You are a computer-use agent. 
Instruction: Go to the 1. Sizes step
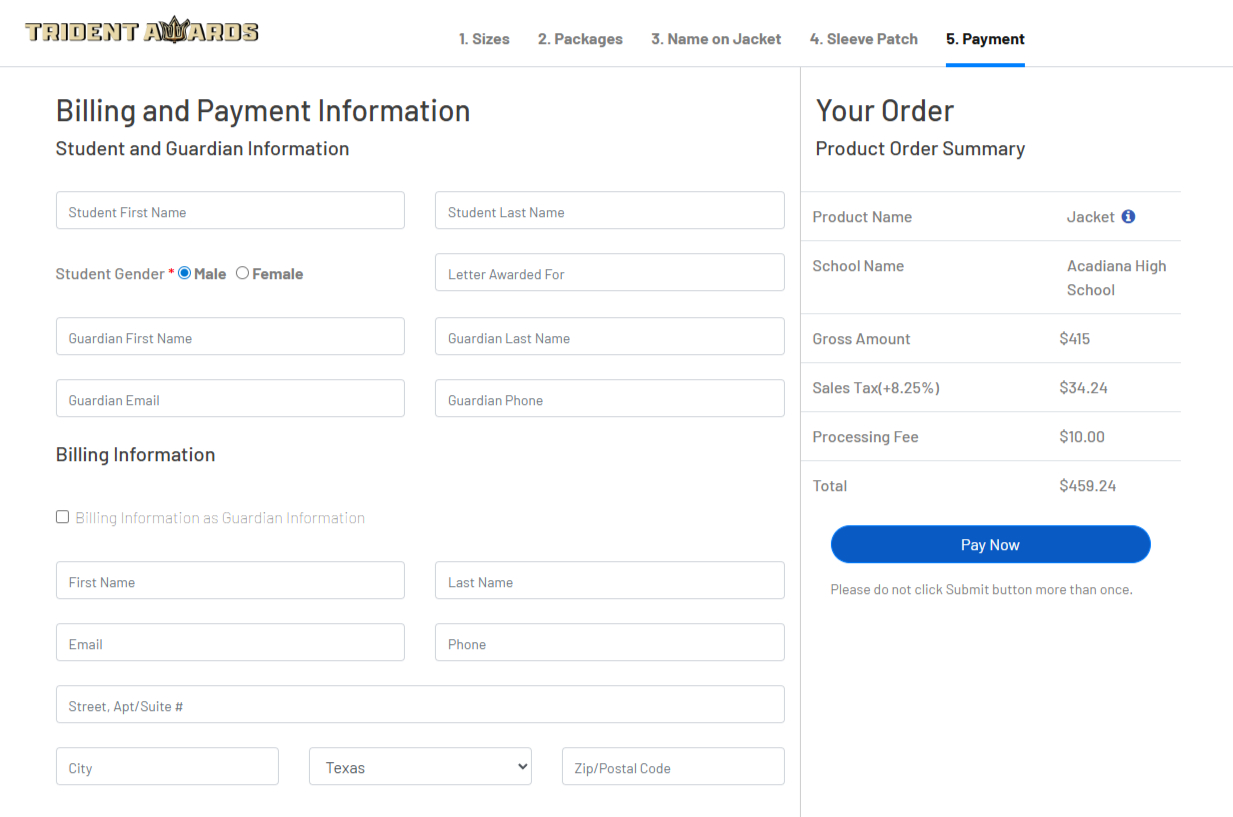[x=484, y=39]
